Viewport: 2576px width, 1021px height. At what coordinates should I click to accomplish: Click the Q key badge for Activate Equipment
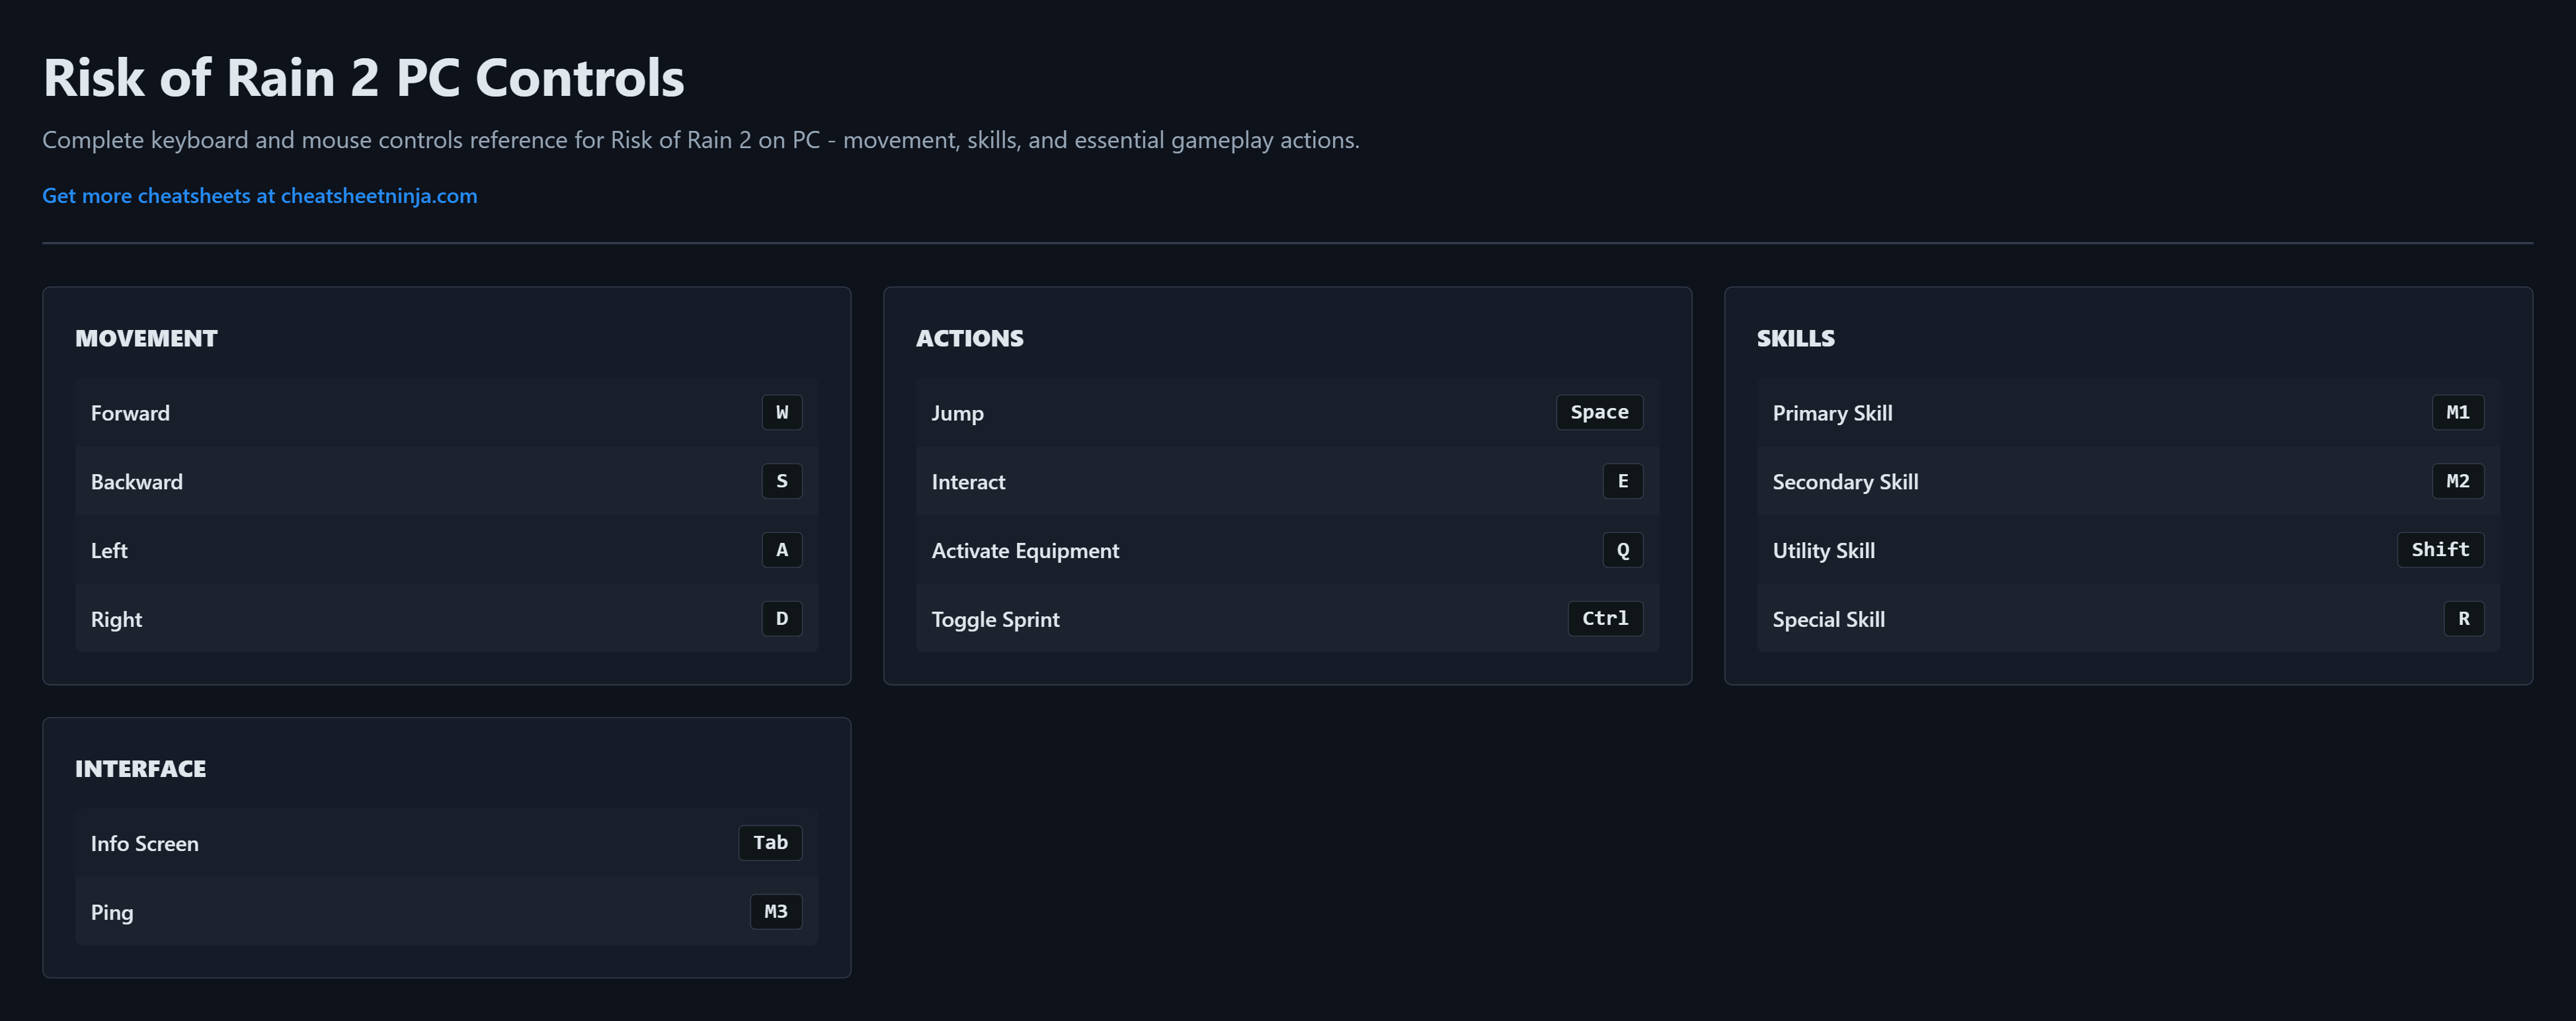1622,550
